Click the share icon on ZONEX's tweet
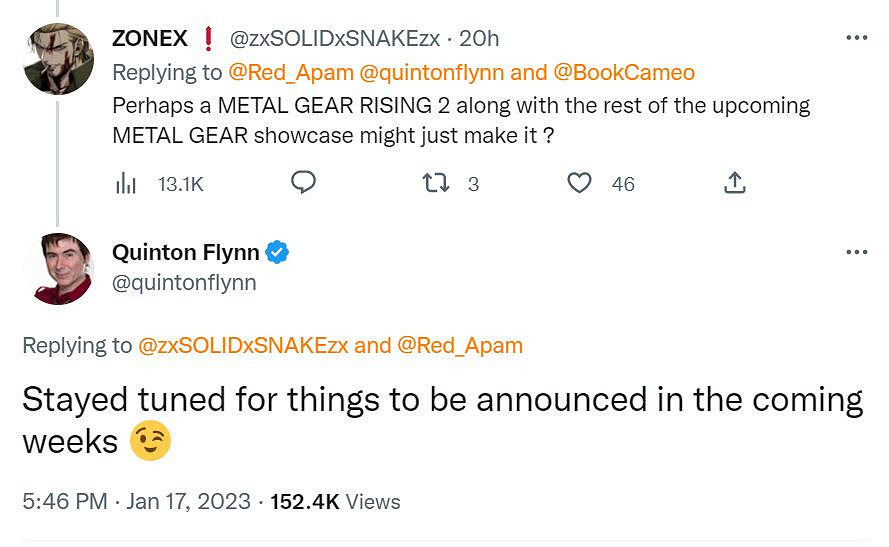The image size is (889, 547). [733, 183]
